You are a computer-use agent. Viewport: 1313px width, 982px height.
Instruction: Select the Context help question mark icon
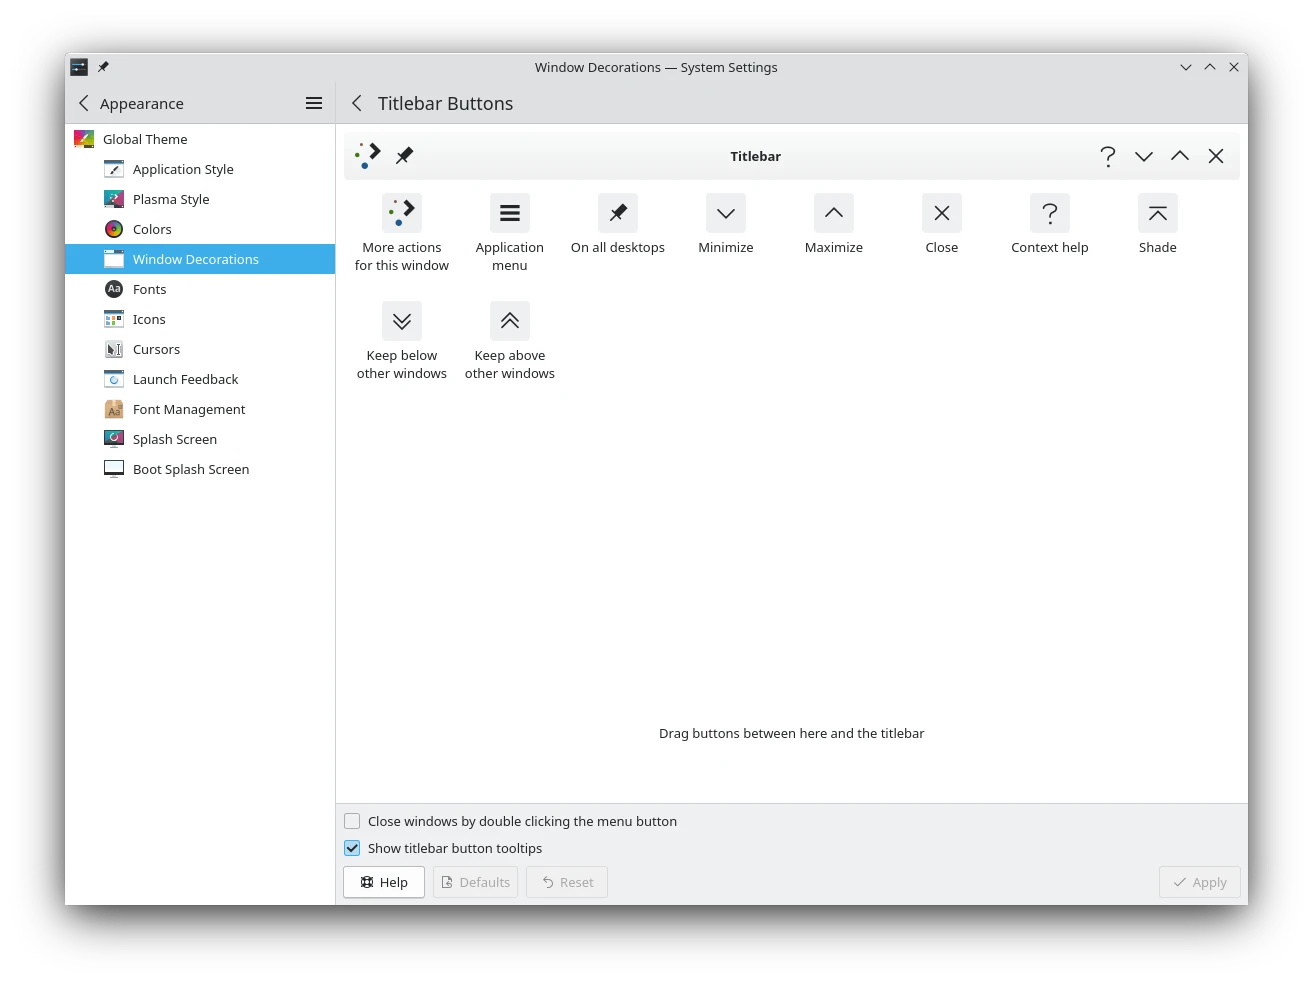tap(1049, 213)
